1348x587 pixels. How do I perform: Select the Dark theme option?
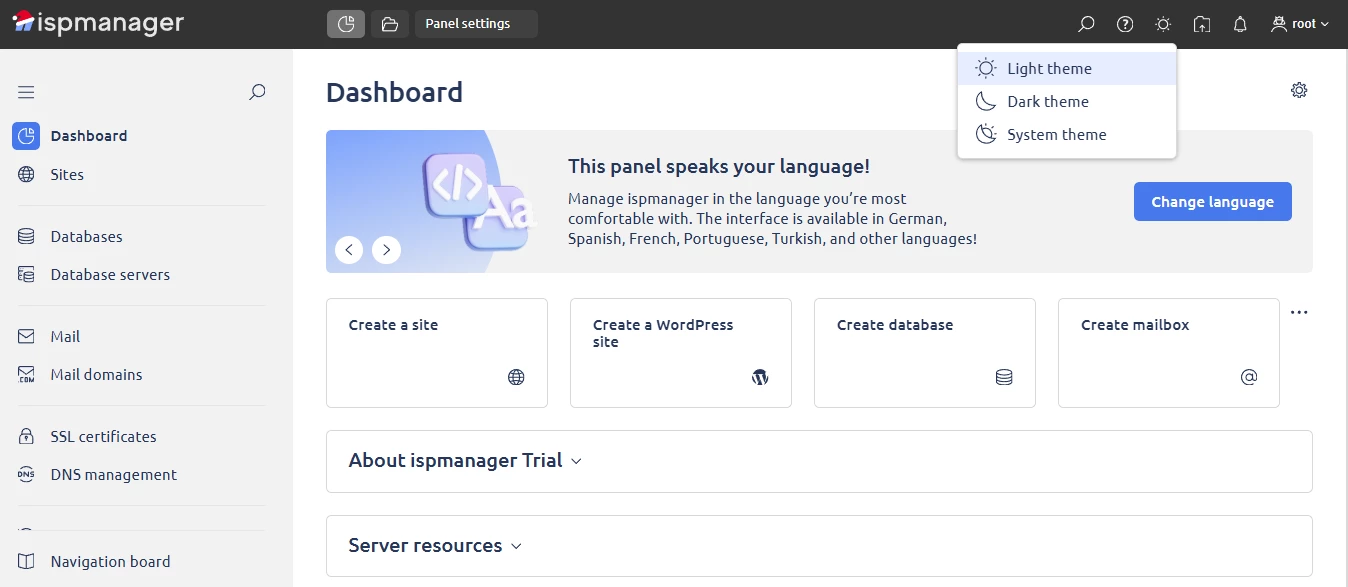[x=1048, y=101]
